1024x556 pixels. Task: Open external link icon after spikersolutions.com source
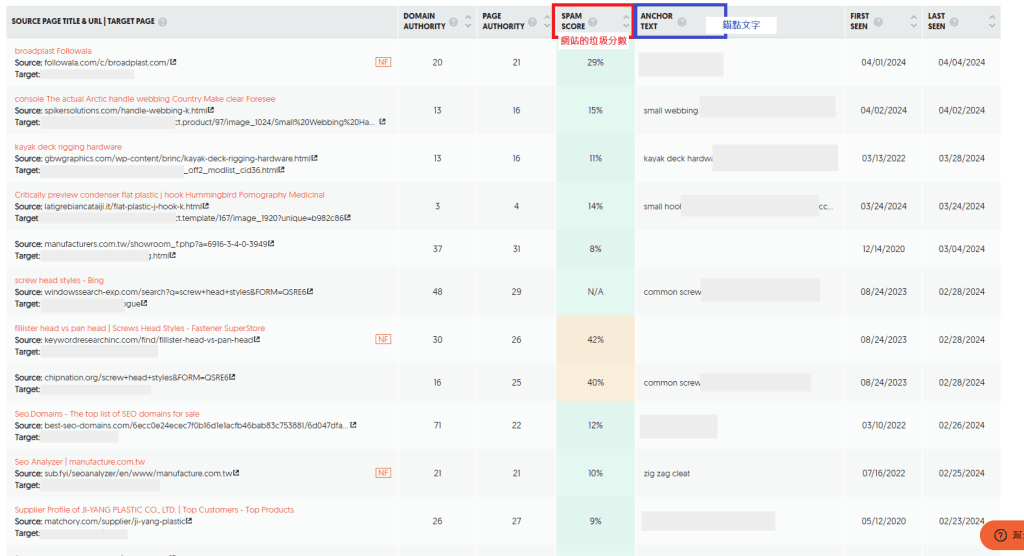coord(211,110)
